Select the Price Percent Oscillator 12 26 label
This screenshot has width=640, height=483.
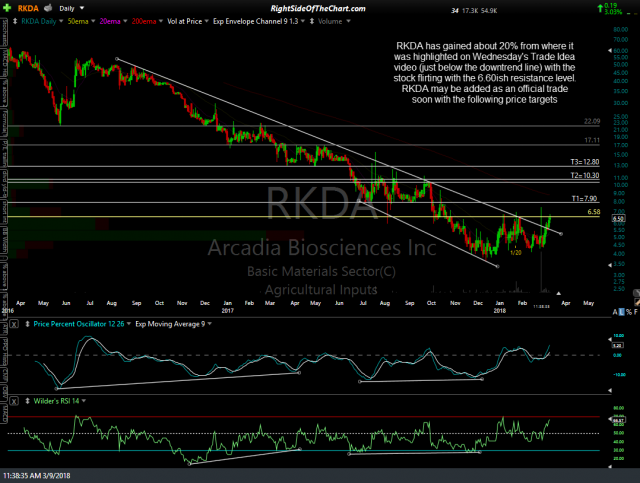[x=79, y=324]
